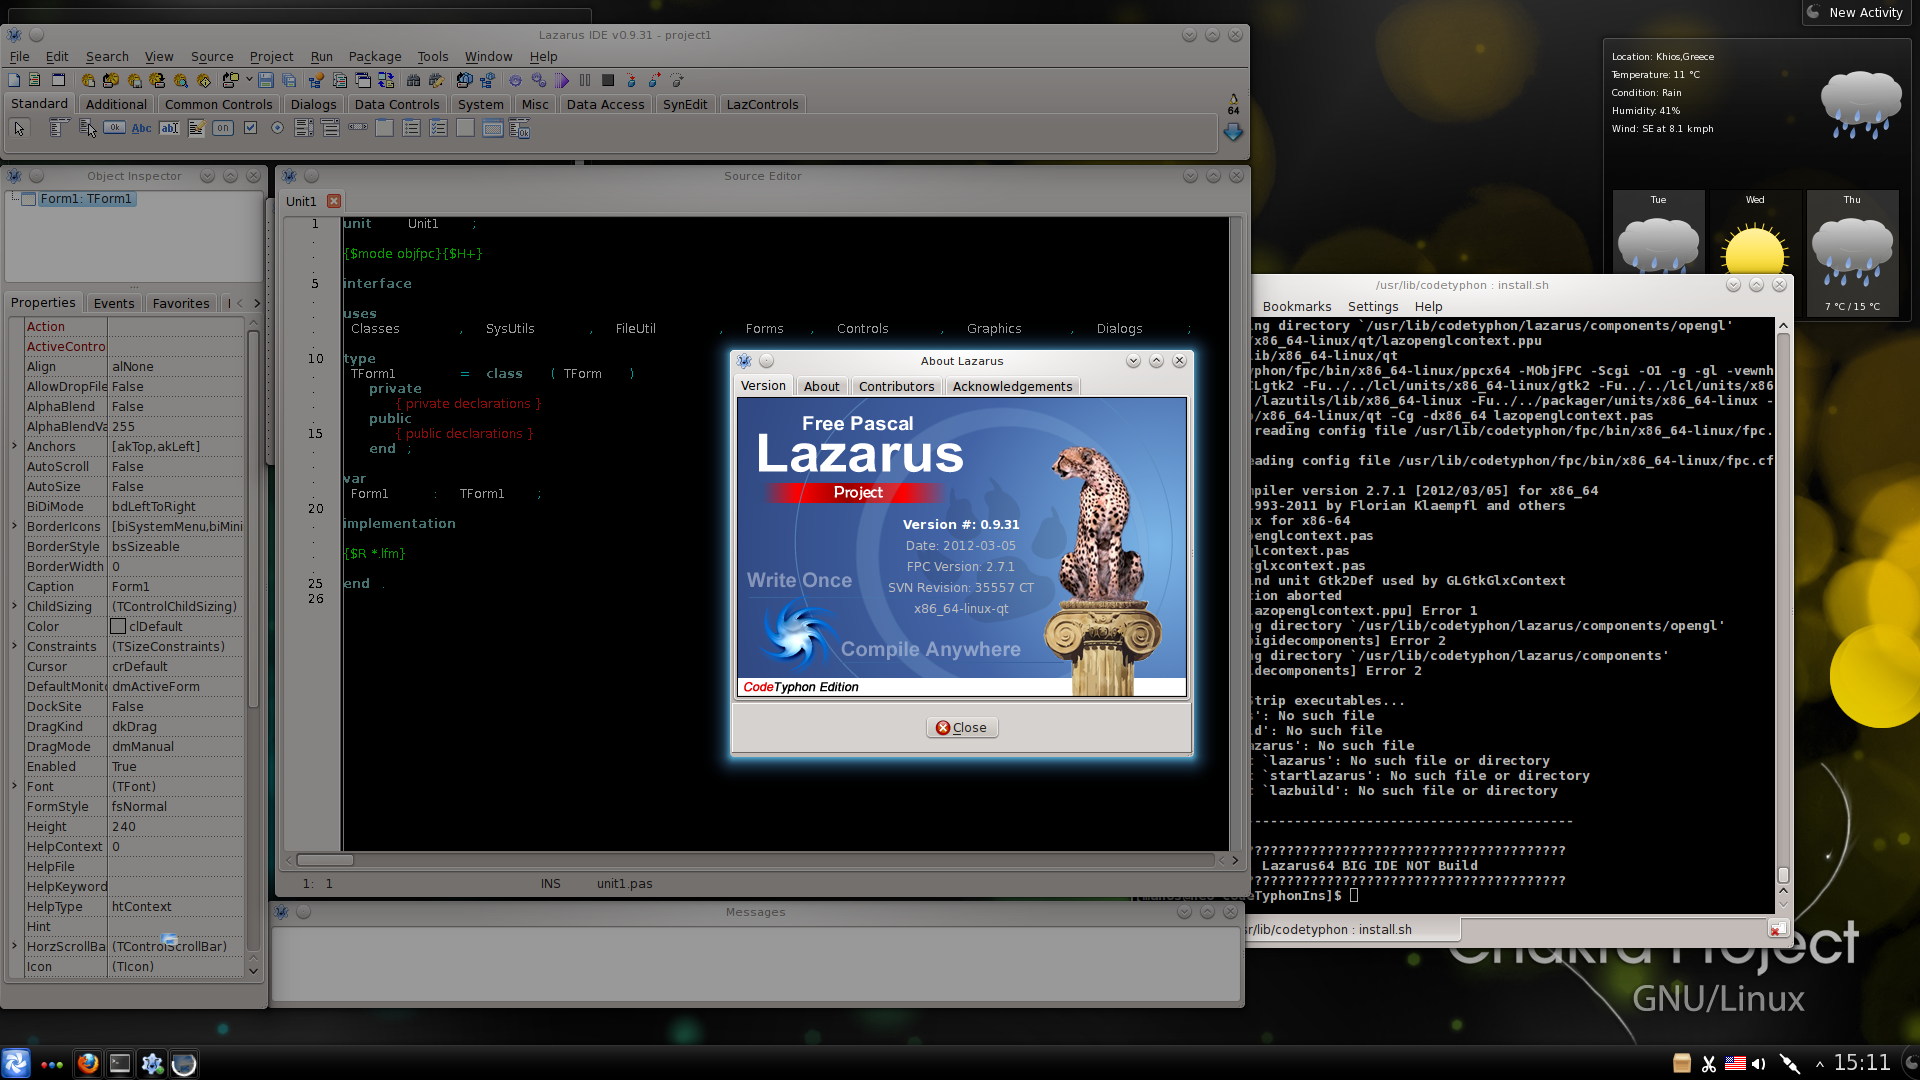Close the About Lazarus dialog via Close
The image size is (1920, 1080).
point(962,727)
